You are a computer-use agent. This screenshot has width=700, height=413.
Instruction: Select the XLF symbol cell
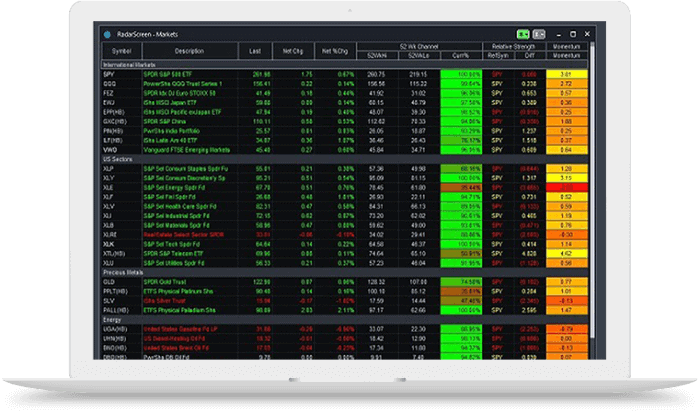click(121, 197)
